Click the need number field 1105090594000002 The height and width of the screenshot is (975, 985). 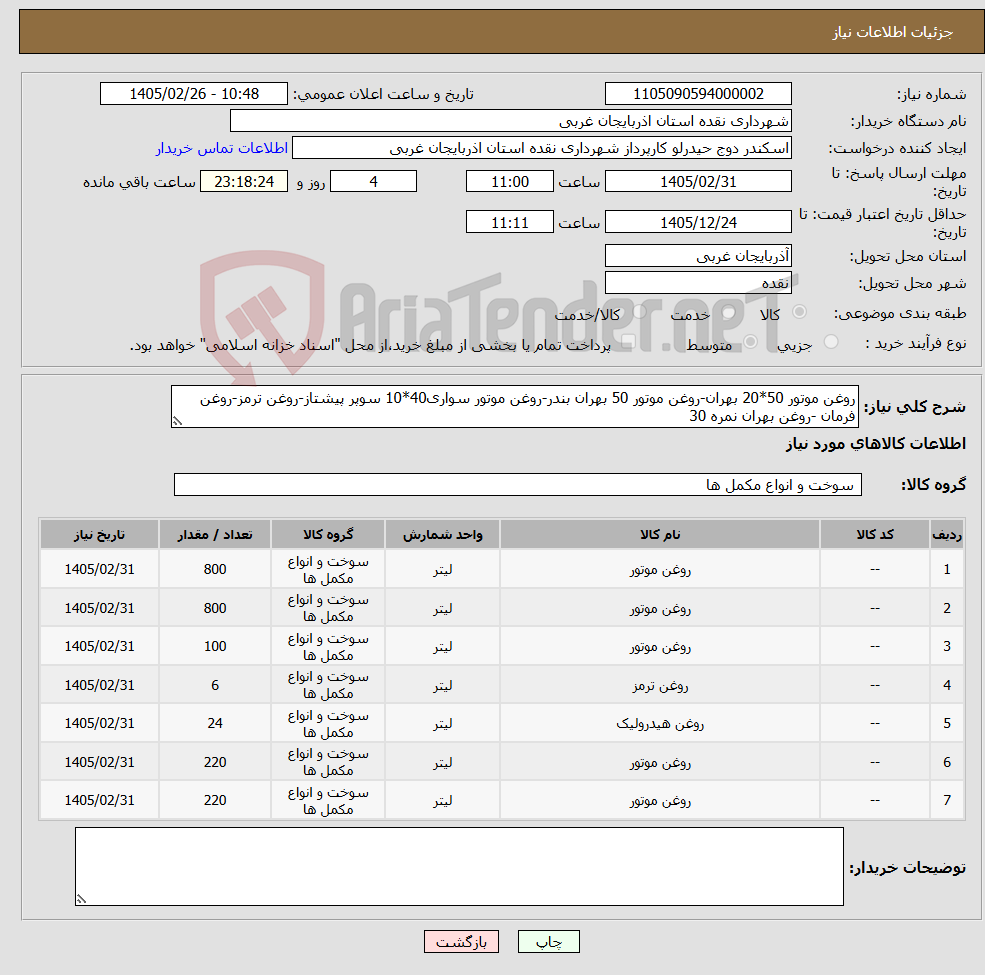(x=698, y=94)
